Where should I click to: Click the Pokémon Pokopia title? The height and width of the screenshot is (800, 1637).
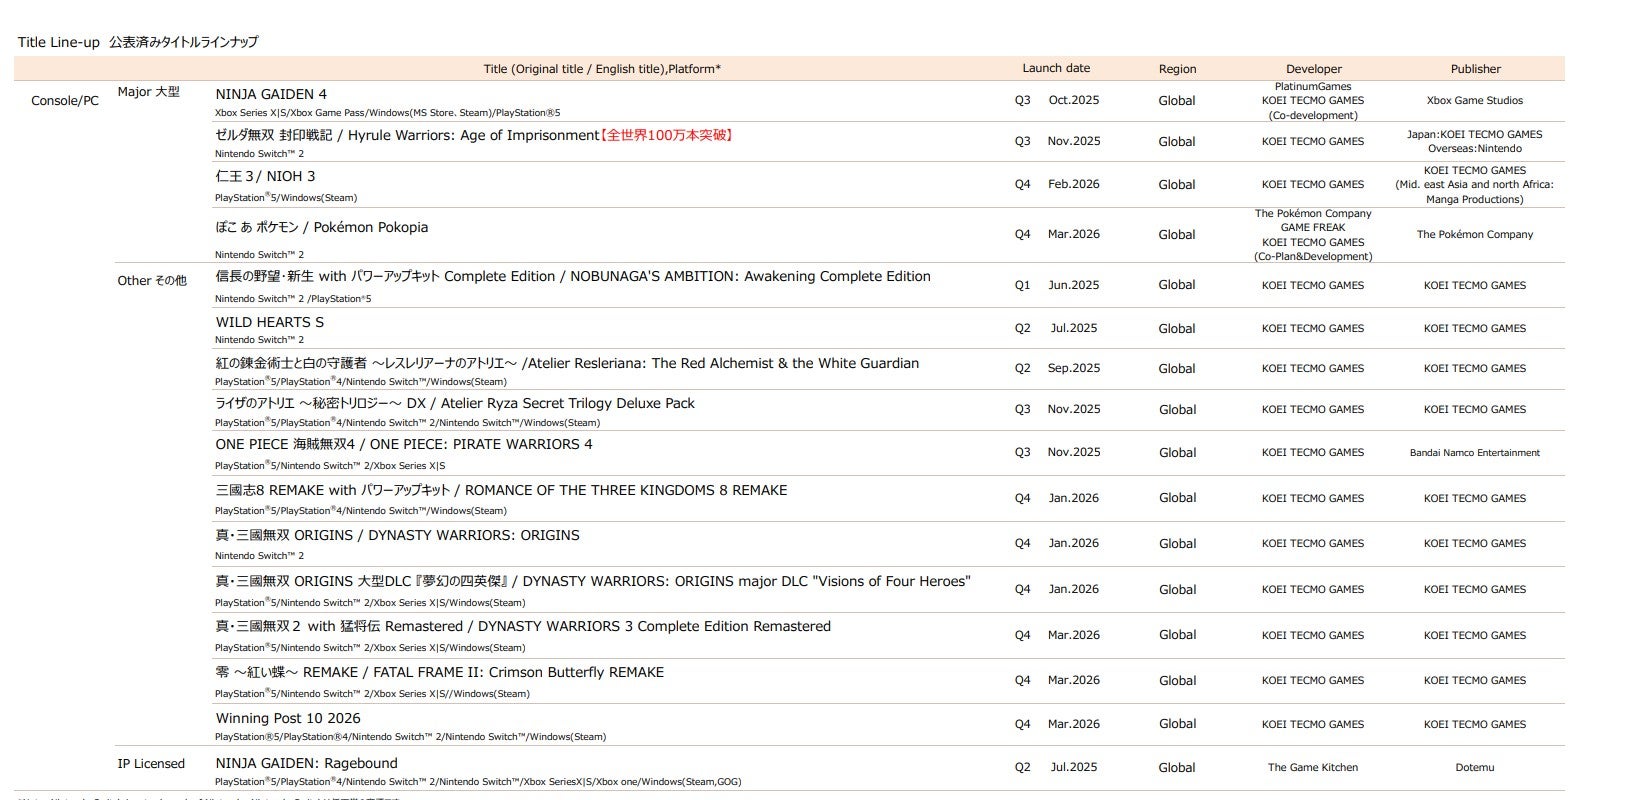click(321, 227)
